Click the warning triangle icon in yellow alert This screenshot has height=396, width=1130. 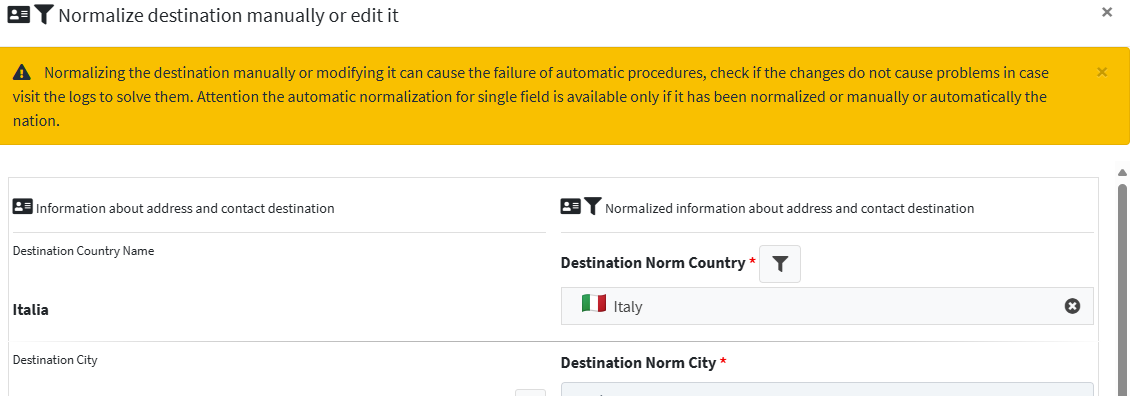click(x=22, y=72)
